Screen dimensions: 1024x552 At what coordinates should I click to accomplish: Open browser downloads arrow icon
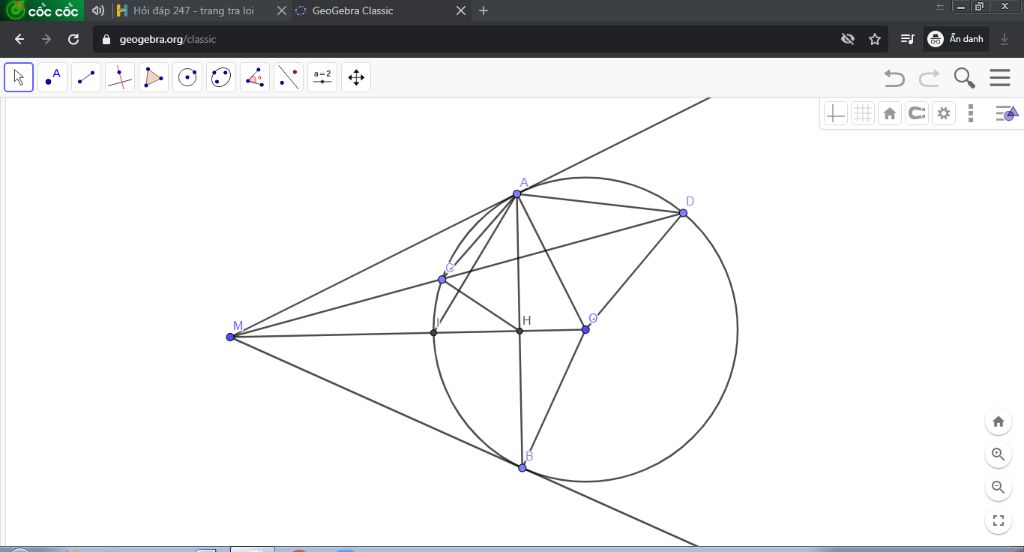1004,39
